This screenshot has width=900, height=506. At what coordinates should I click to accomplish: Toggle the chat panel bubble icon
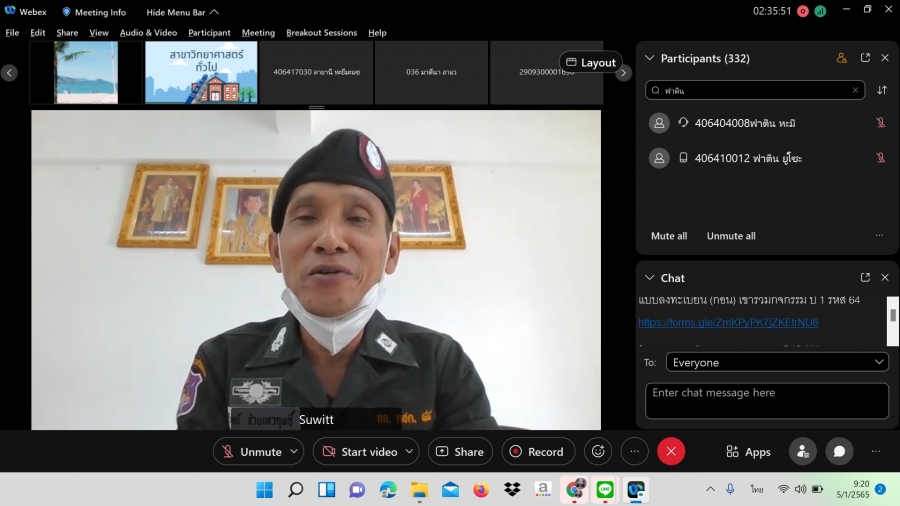839,451
